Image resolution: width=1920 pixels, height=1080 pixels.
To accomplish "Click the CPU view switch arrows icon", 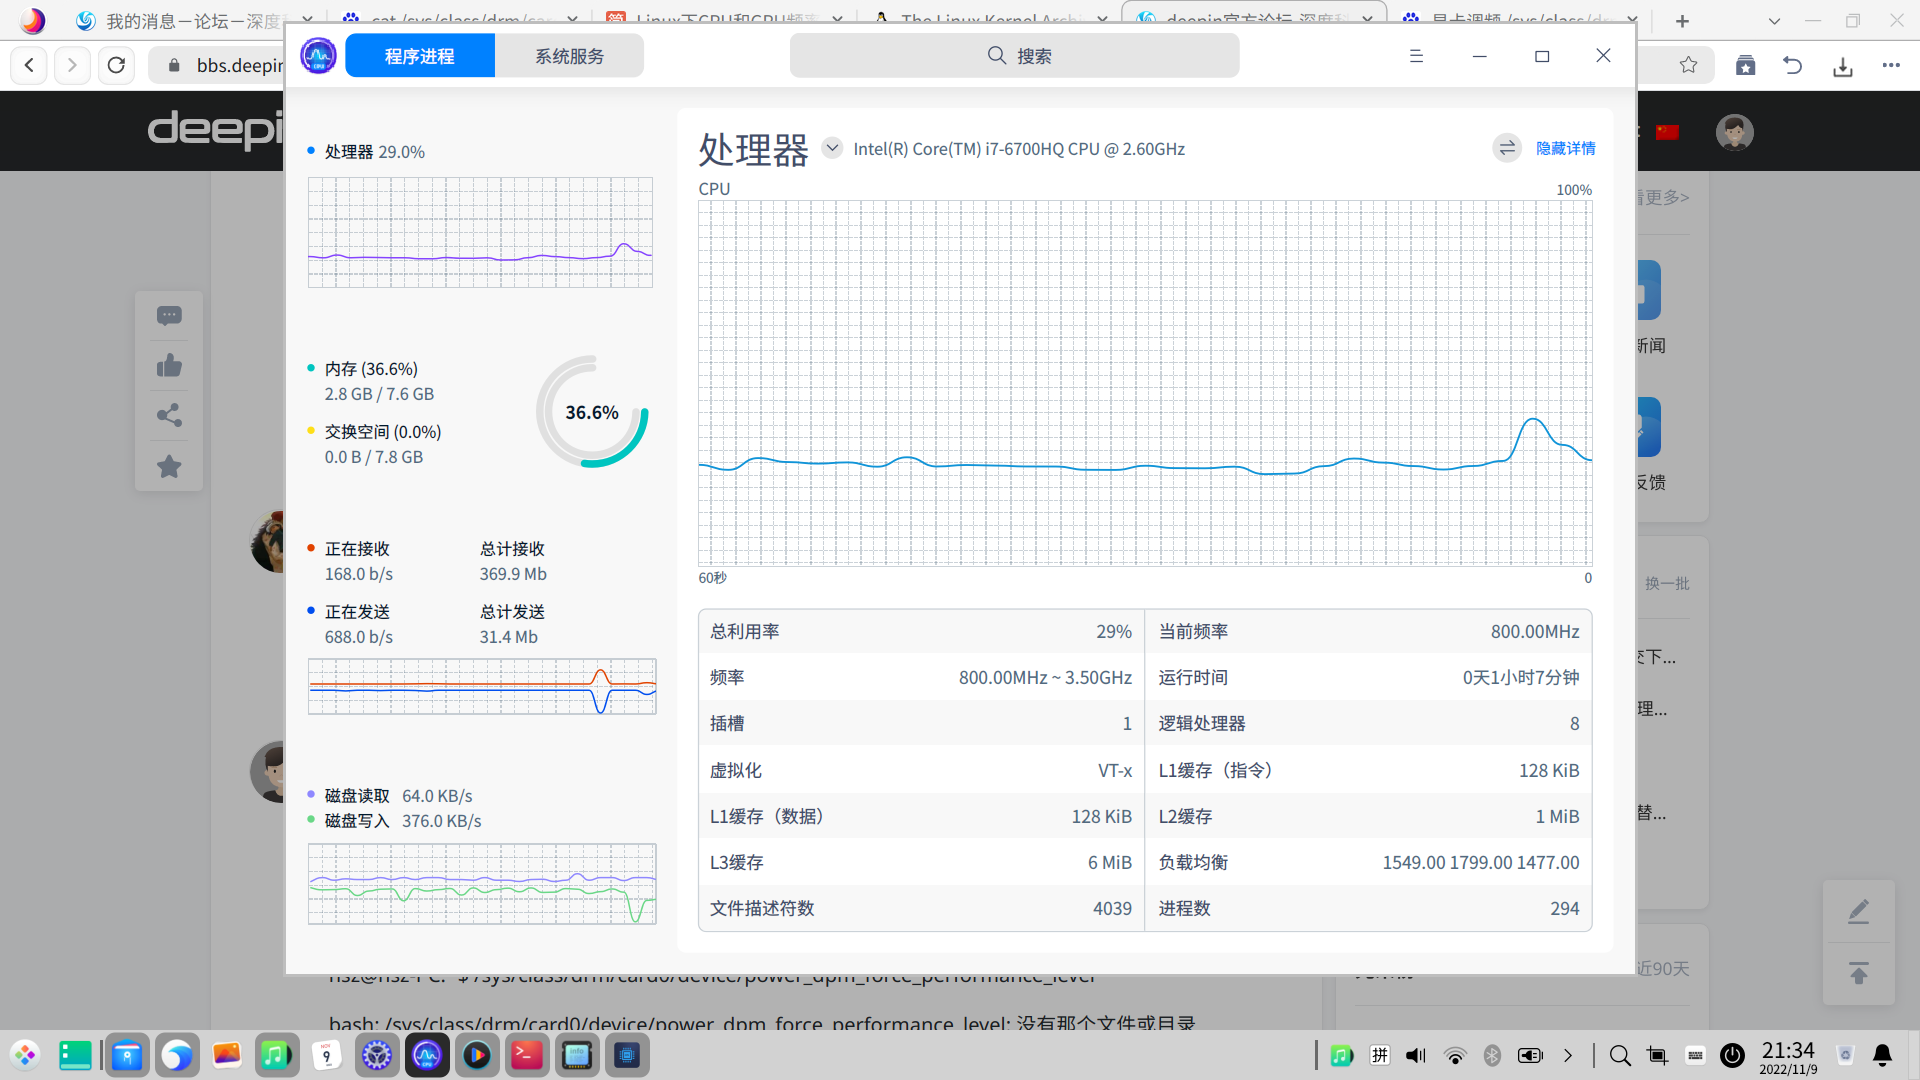I will pos(1506,148).
